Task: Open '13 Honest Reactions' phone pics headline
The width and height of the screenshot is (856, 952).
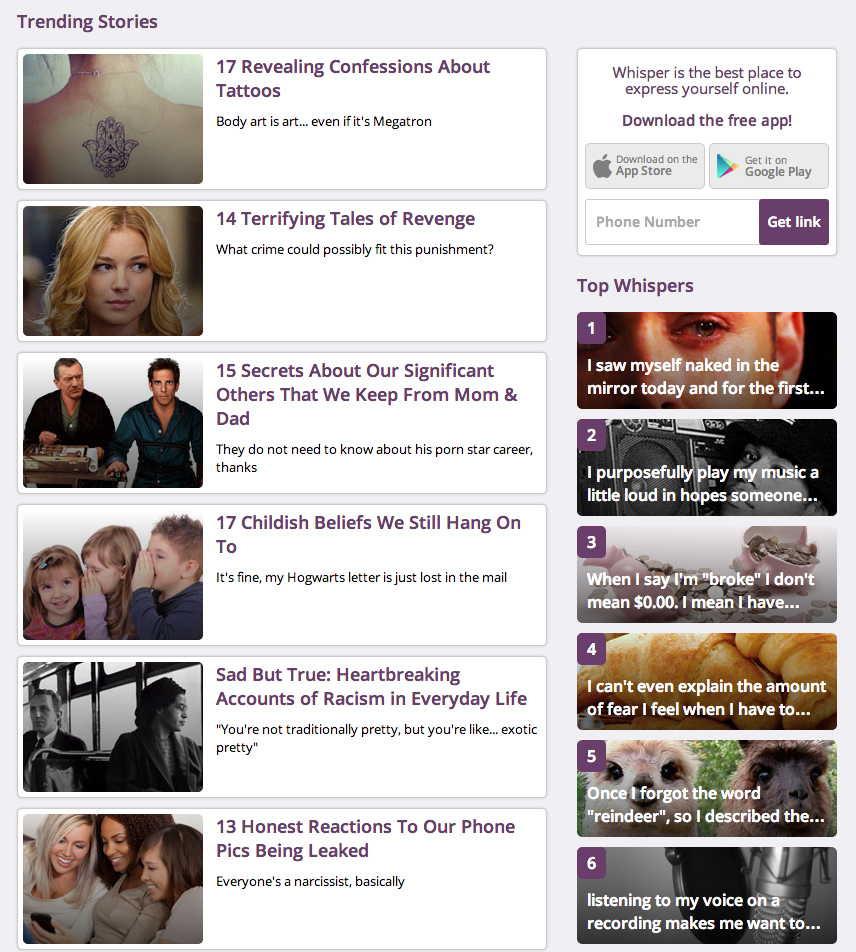Action: tap(365, 838)
